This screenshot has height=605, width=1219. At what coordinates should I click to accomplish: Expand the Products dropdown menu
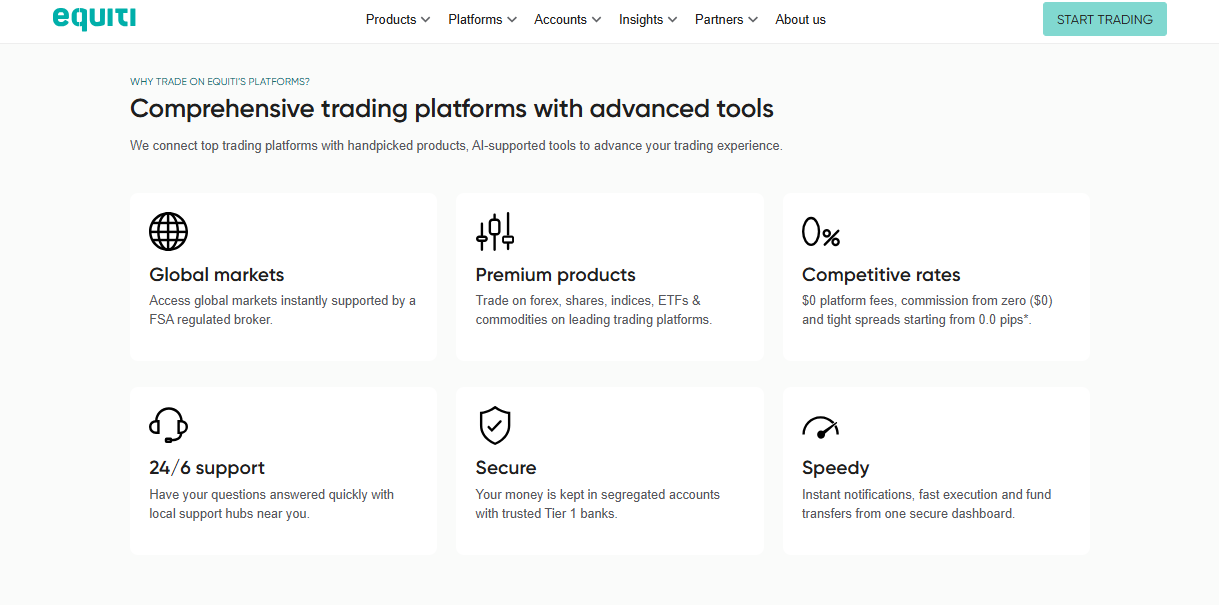click(397, 19)
